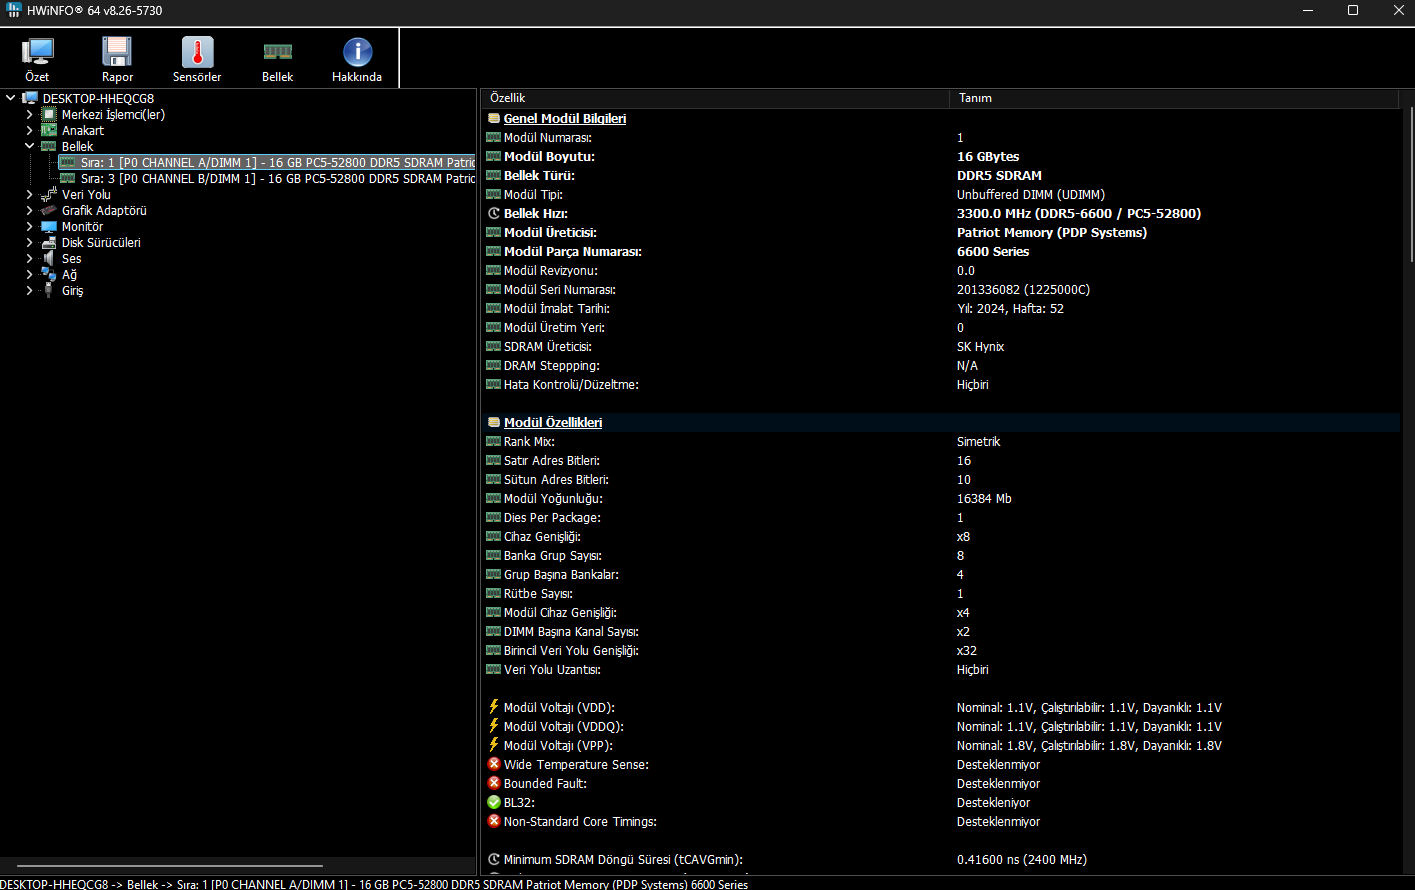Click the Tanım column header

click(1174, 98)
